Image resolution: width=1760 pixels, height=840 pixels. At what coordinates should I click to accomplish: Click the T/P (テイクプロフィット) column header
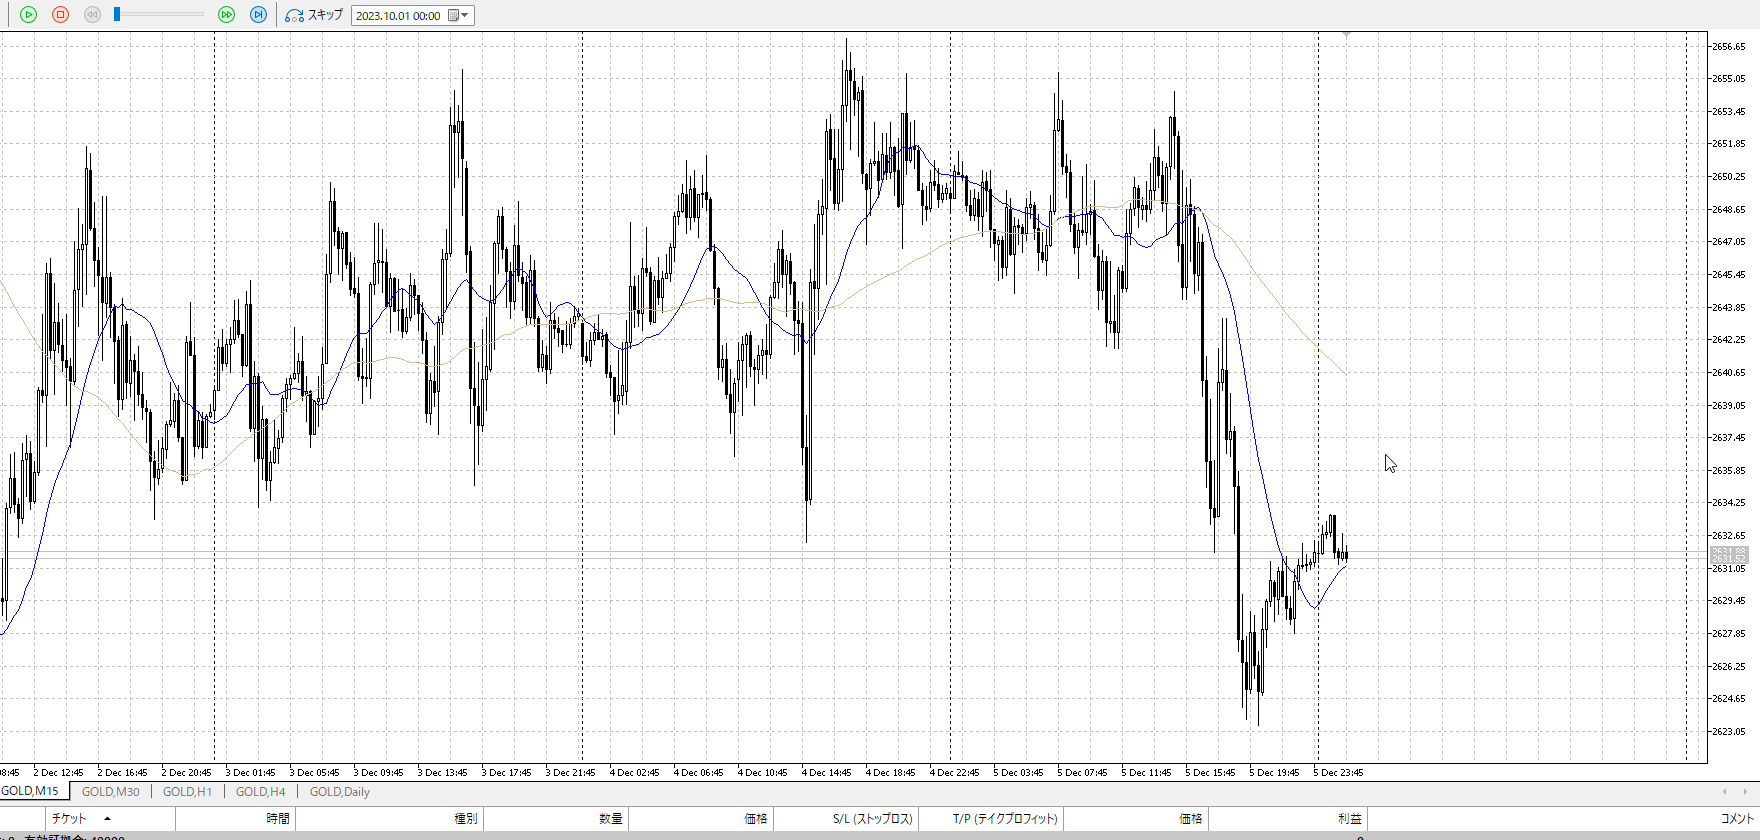(x=1004, y=819)
